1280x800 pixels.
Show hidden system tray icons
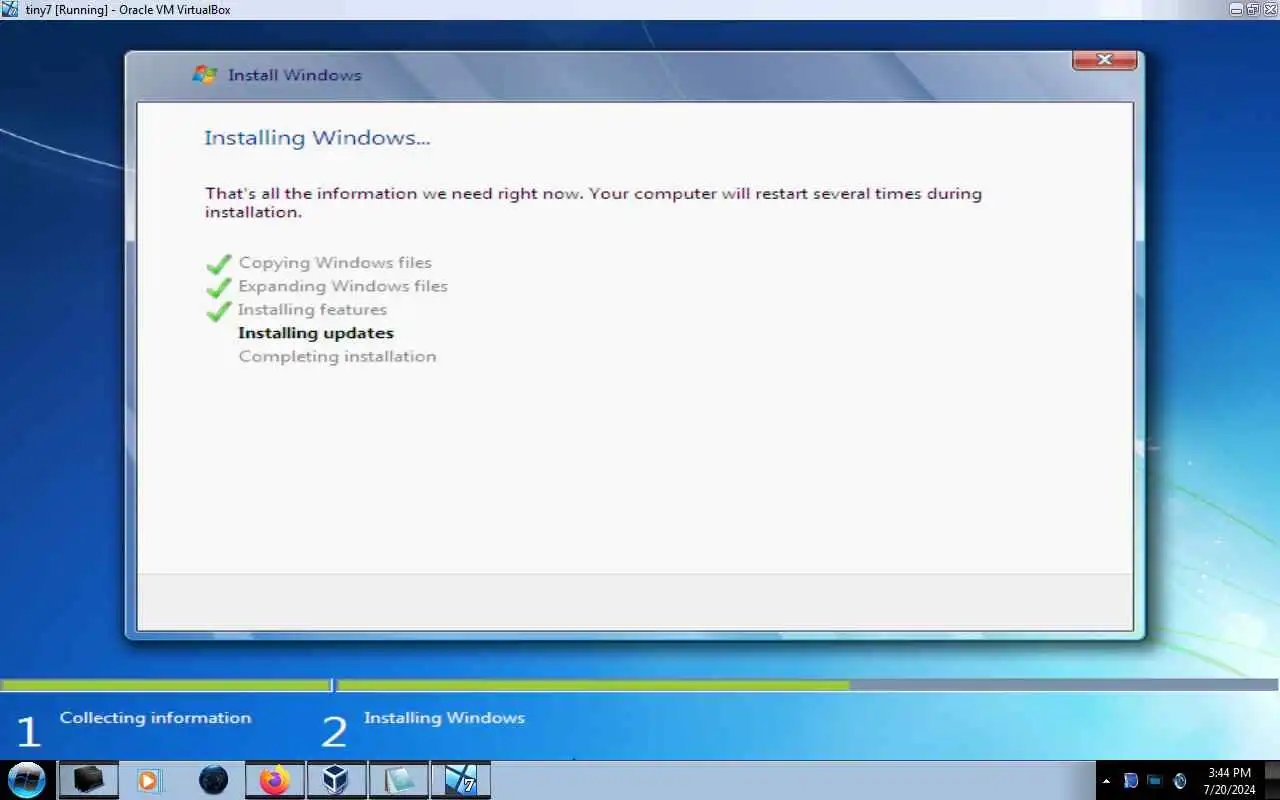(1106, 780)
